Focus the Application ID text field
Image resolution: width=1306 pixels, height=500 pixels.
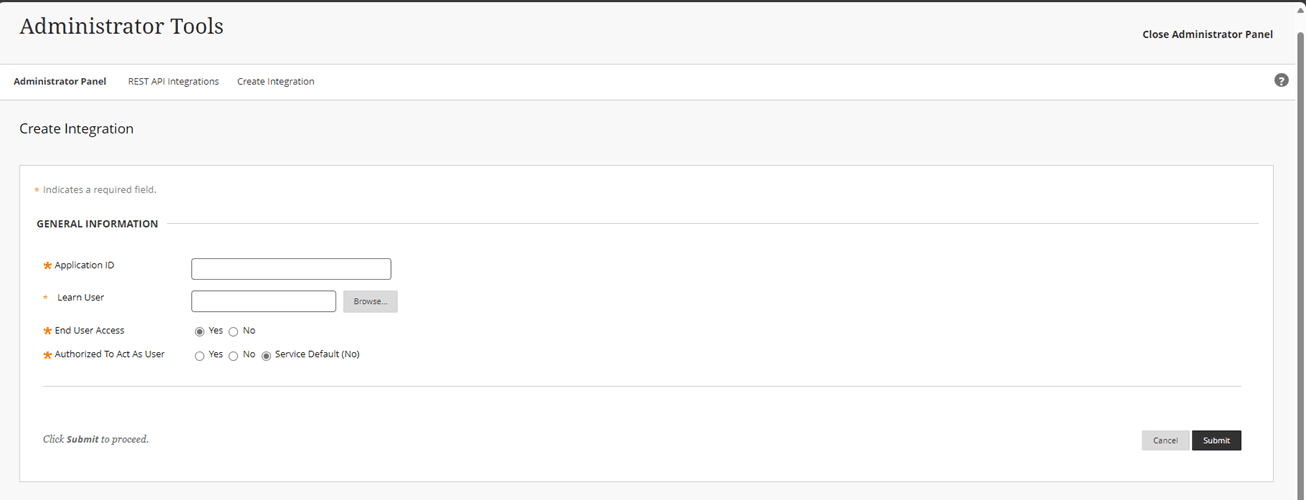291,269
